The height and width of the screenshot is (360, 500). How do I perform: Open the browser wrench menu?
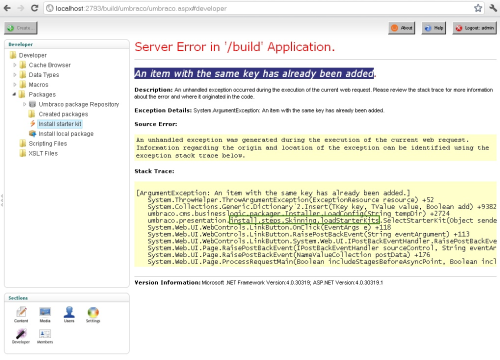tap(493, 8)
